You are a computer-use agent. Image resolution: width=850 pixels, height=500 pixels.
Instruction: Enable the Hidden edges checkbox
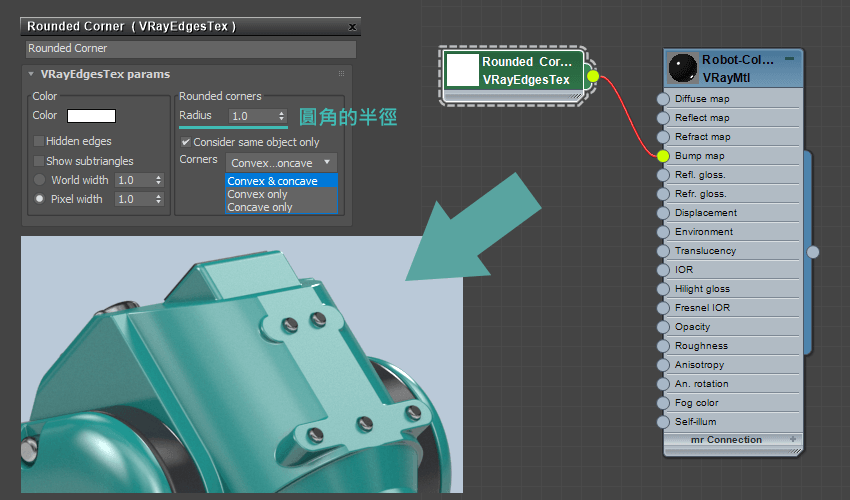(39, 141)
